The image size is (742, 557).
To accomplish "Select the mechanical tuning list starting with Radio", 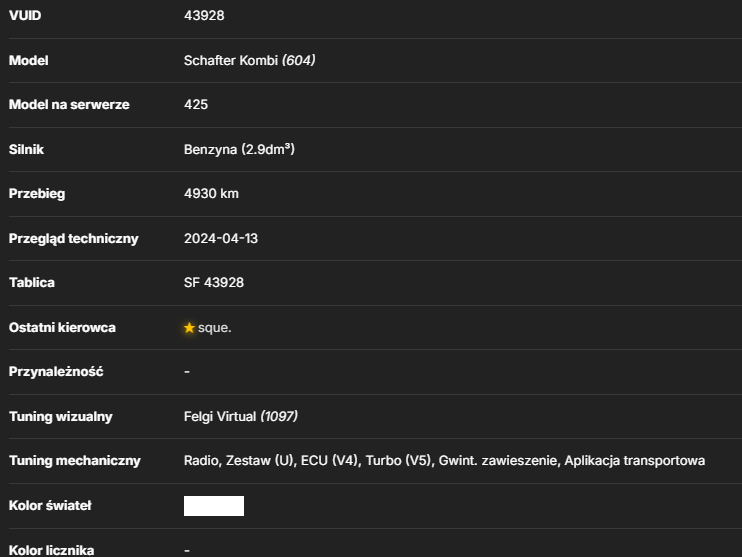I will point(444,460).
